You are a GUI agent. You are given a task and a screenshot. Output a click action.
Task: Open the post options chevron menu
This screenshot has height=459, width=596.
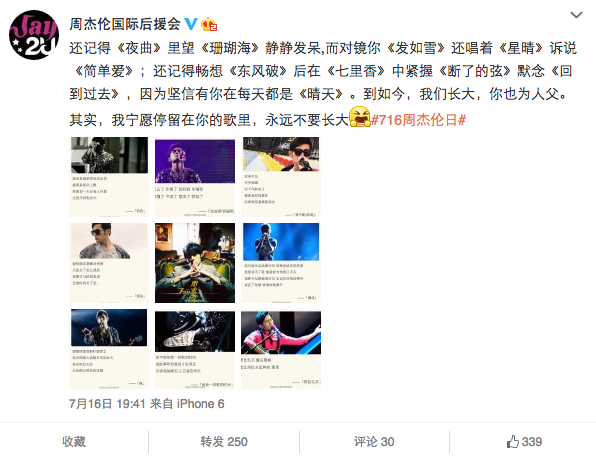(x=576, y=15)
